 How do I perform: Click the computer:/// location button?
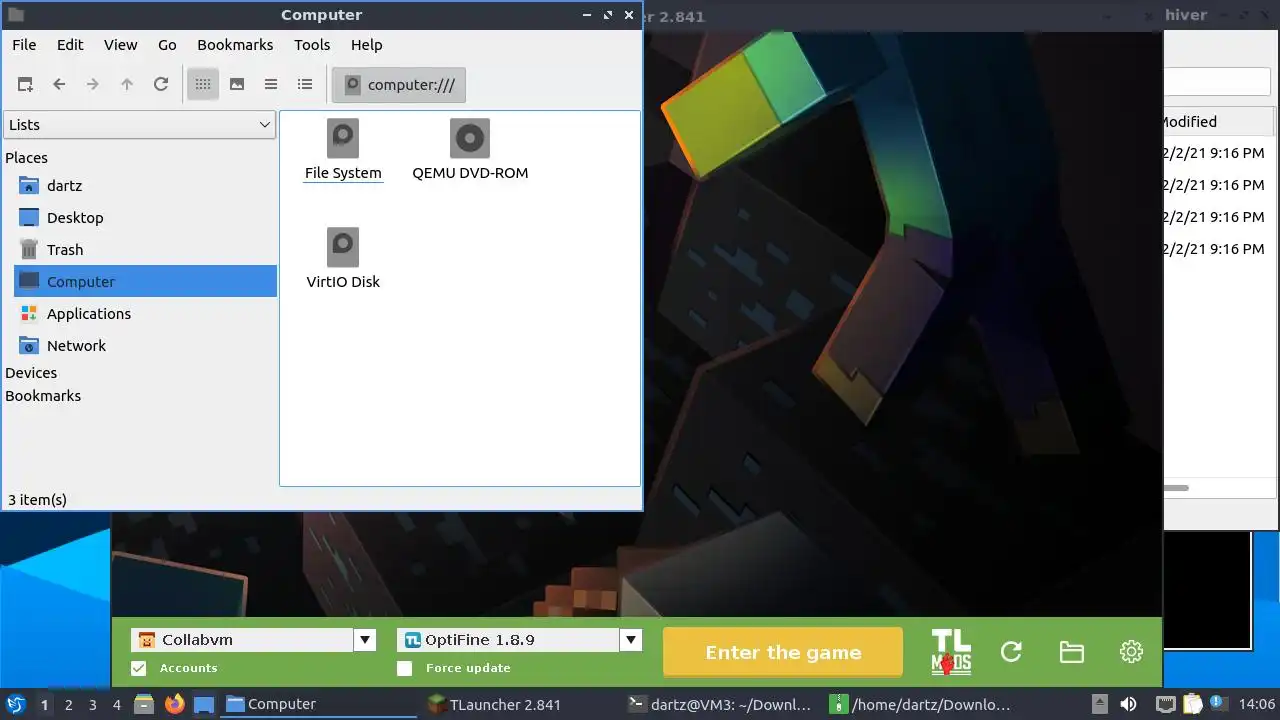click(399, 85)
